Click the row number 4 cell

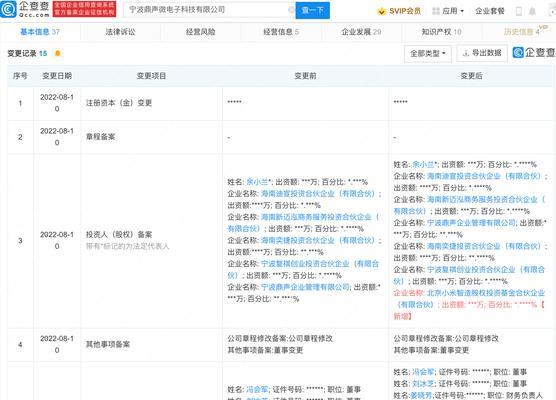point(20,345)
